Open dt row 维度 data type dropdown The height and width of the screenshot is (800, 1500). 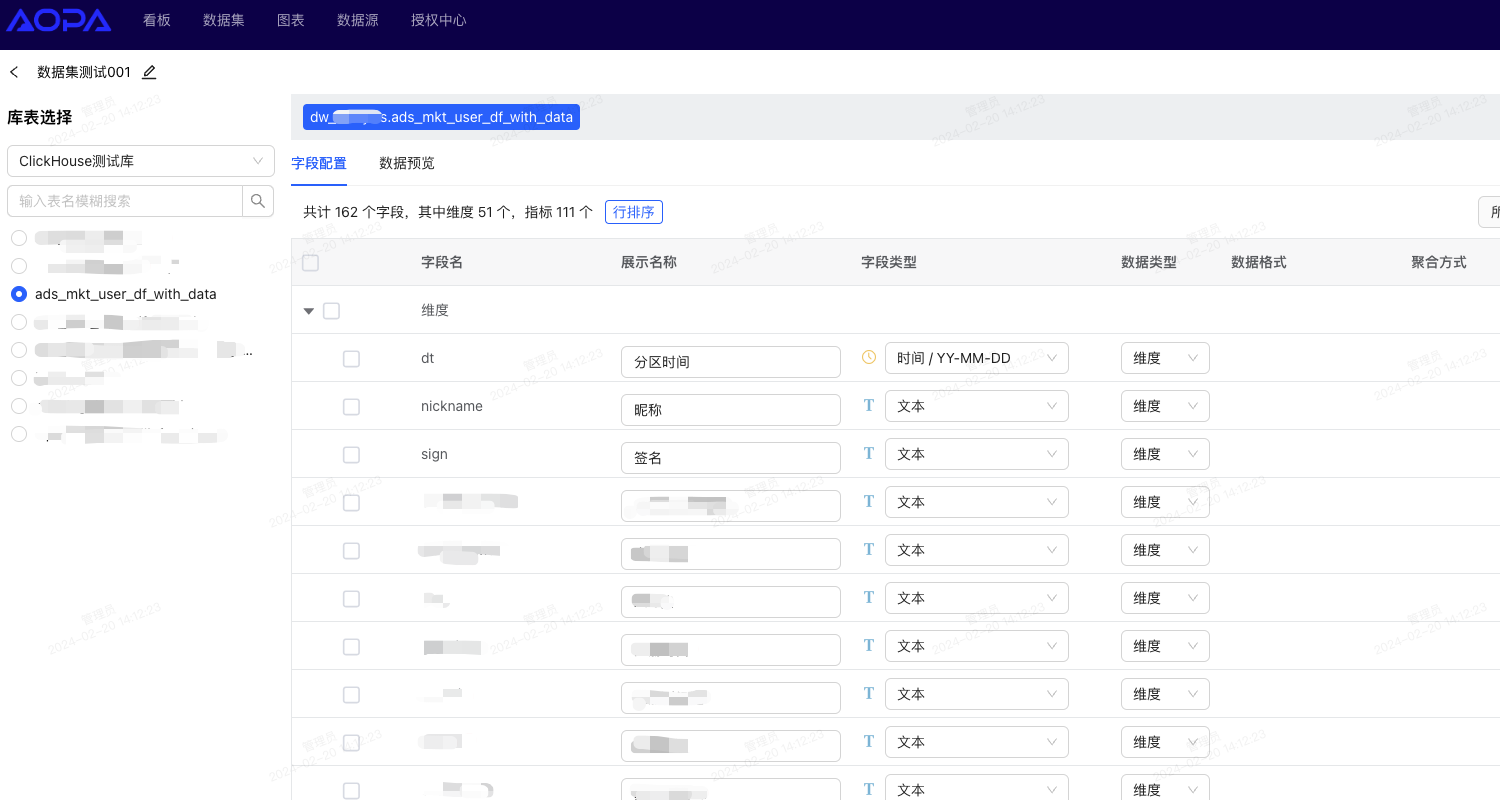1165,358
